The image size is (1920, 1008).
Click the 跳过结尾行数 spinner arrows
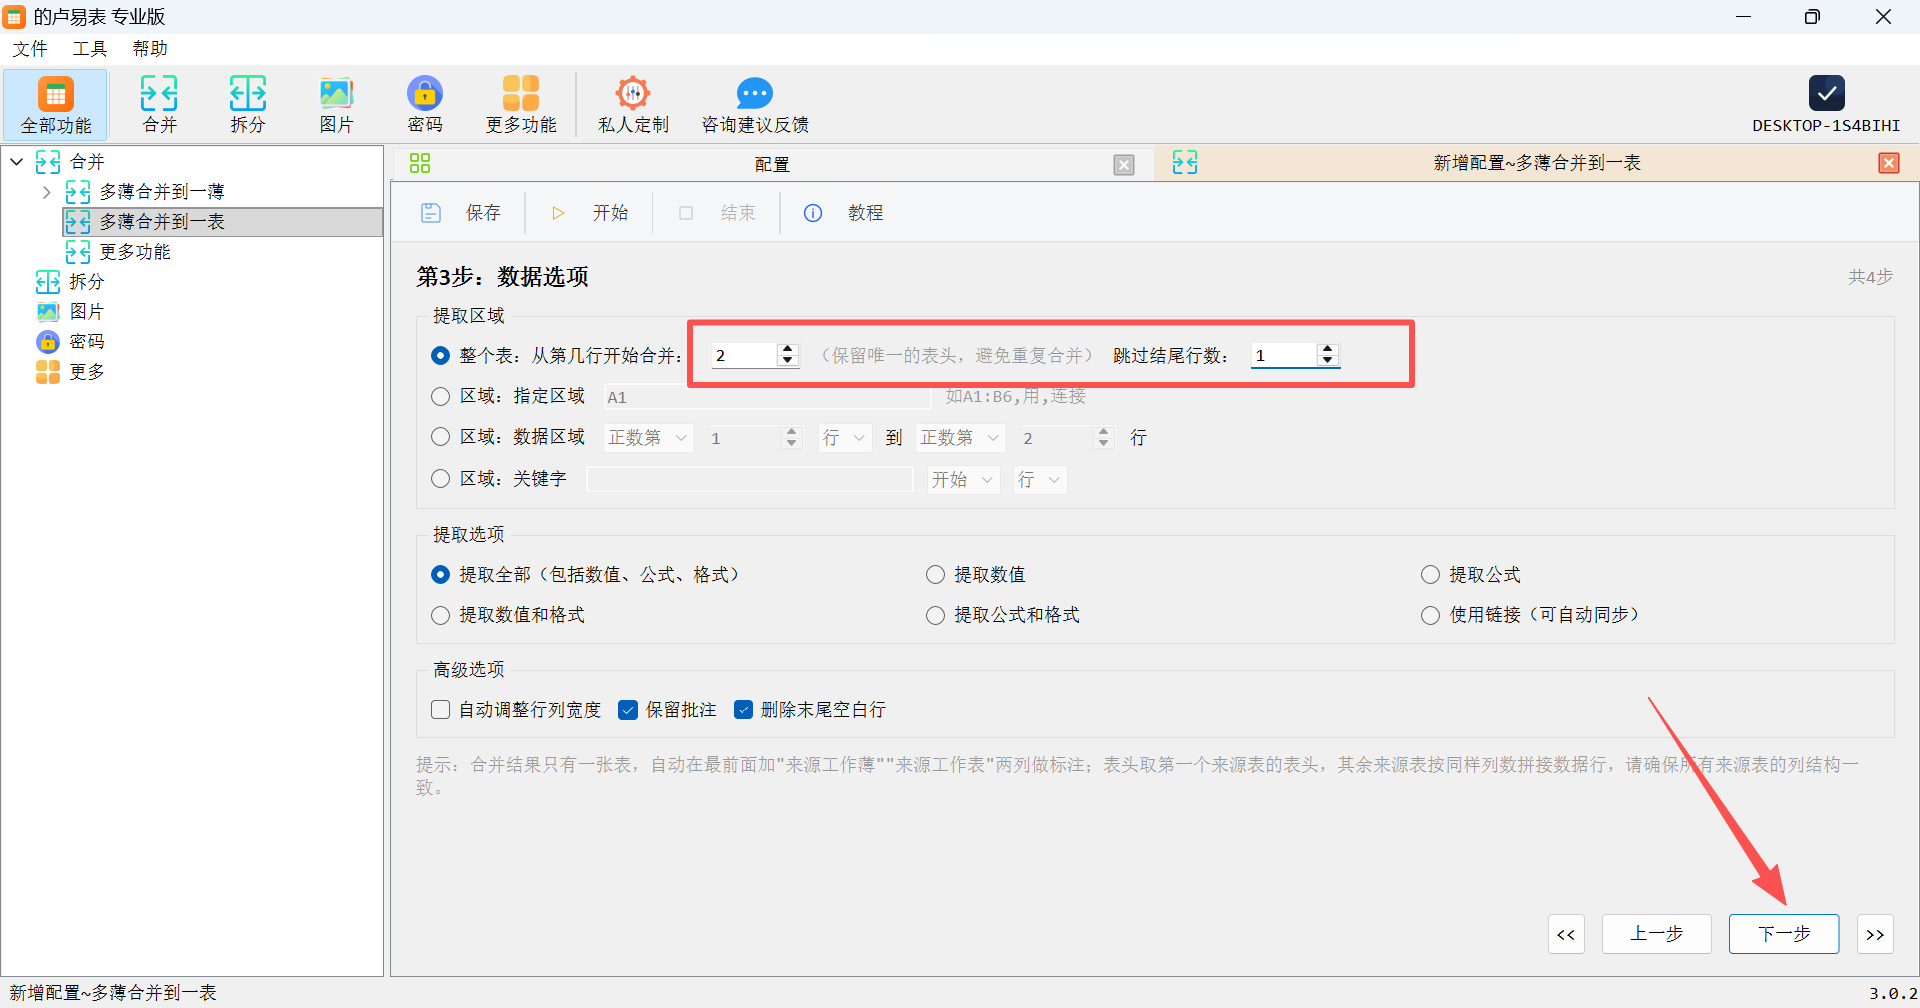click(1327, 355)
